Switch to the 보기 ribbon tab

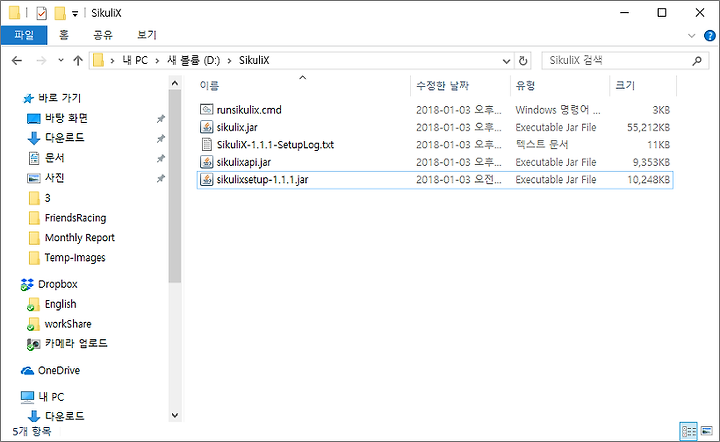(x=147, y=35)
